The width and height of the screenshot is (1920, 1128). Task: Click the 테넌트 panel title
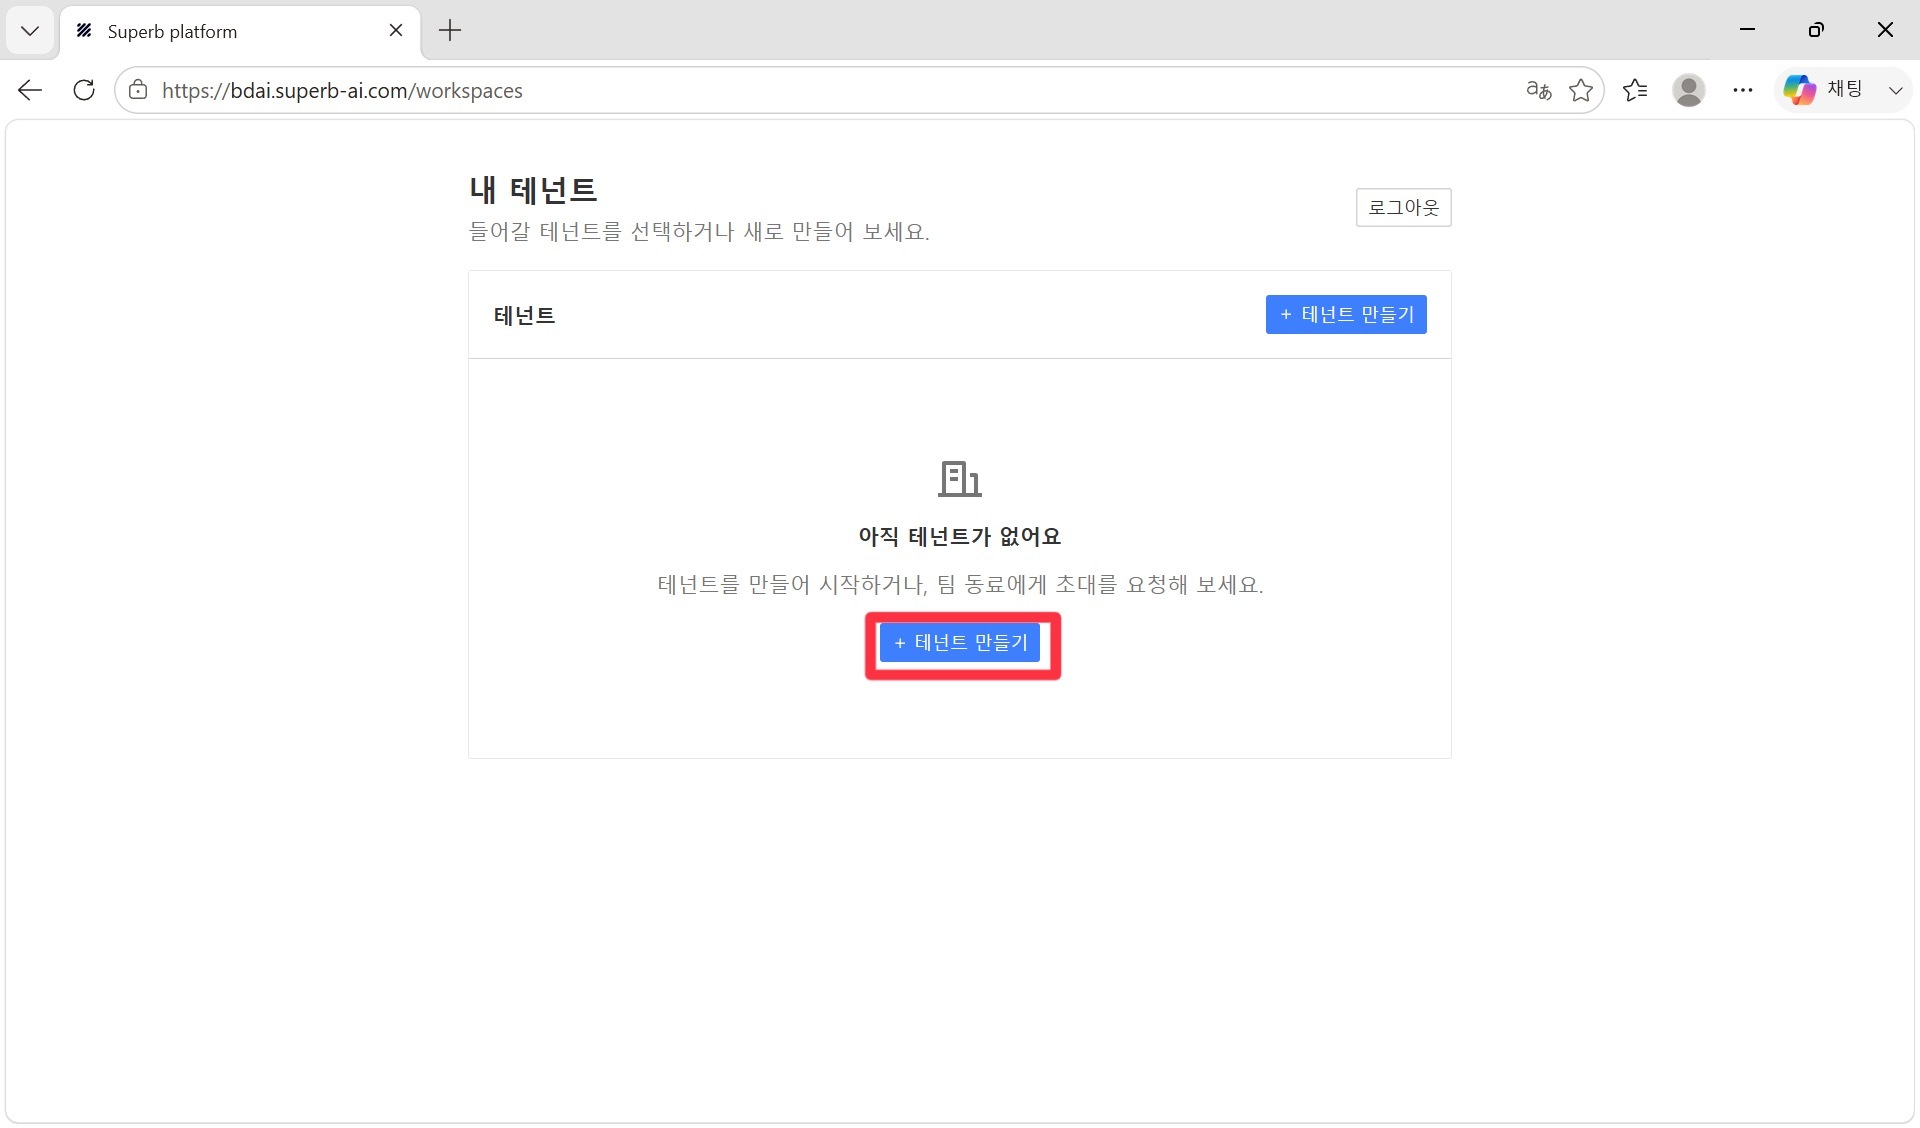[x=524, y=315]
